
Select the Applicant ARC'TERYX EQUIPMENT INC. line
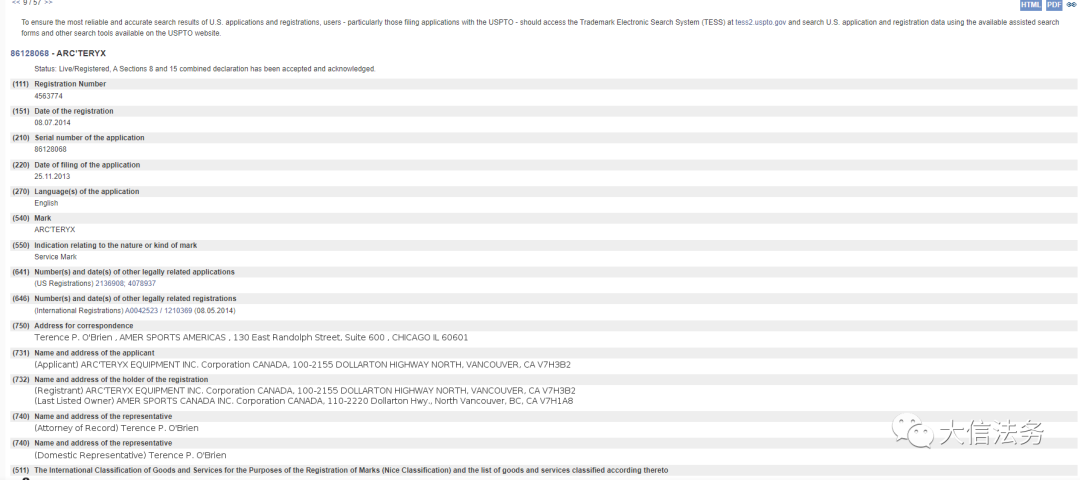pos(302,364)
